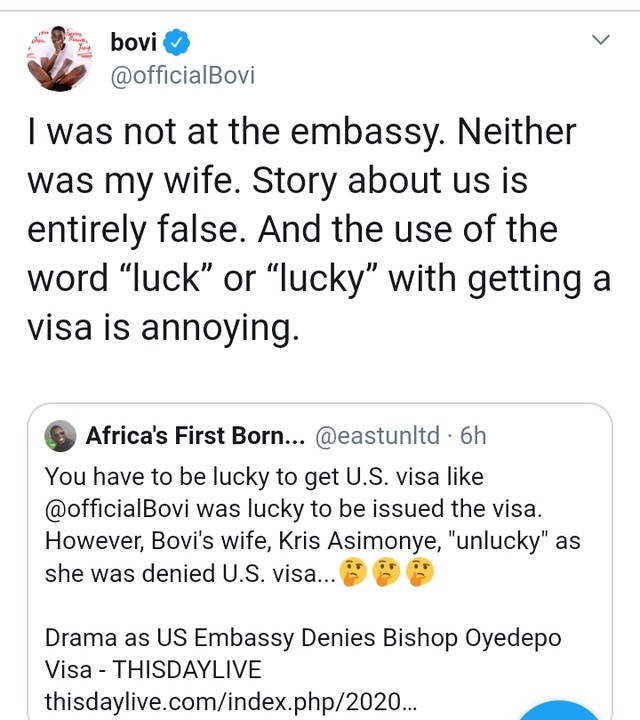Click the @officialBovi handle under bovi's name

183,75
